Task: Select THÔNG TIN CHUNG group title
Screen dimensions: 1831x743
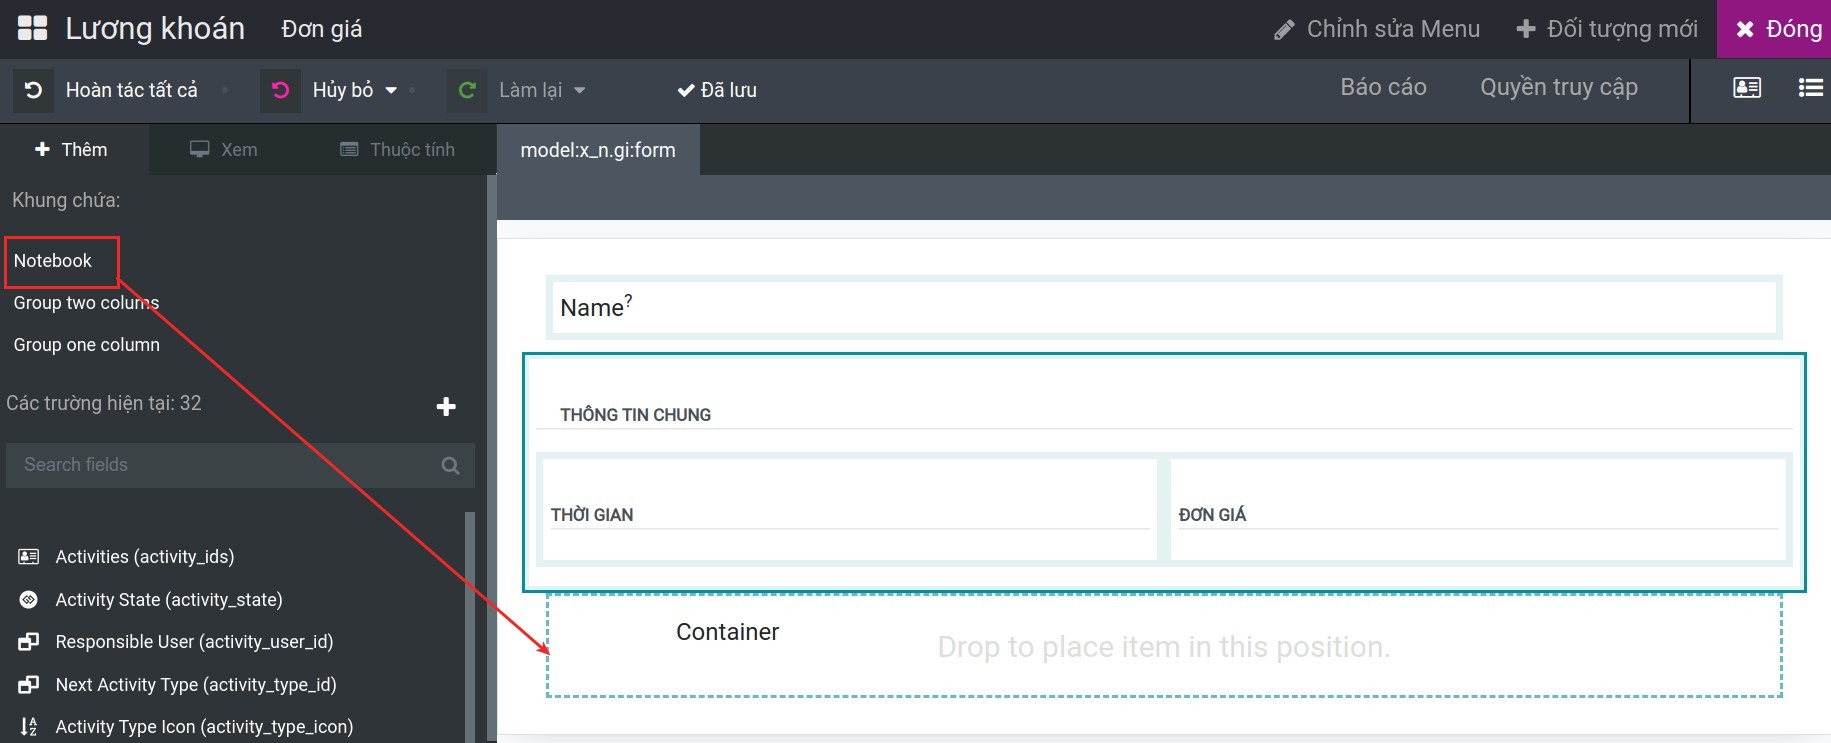Action: [x=635, y=415]
